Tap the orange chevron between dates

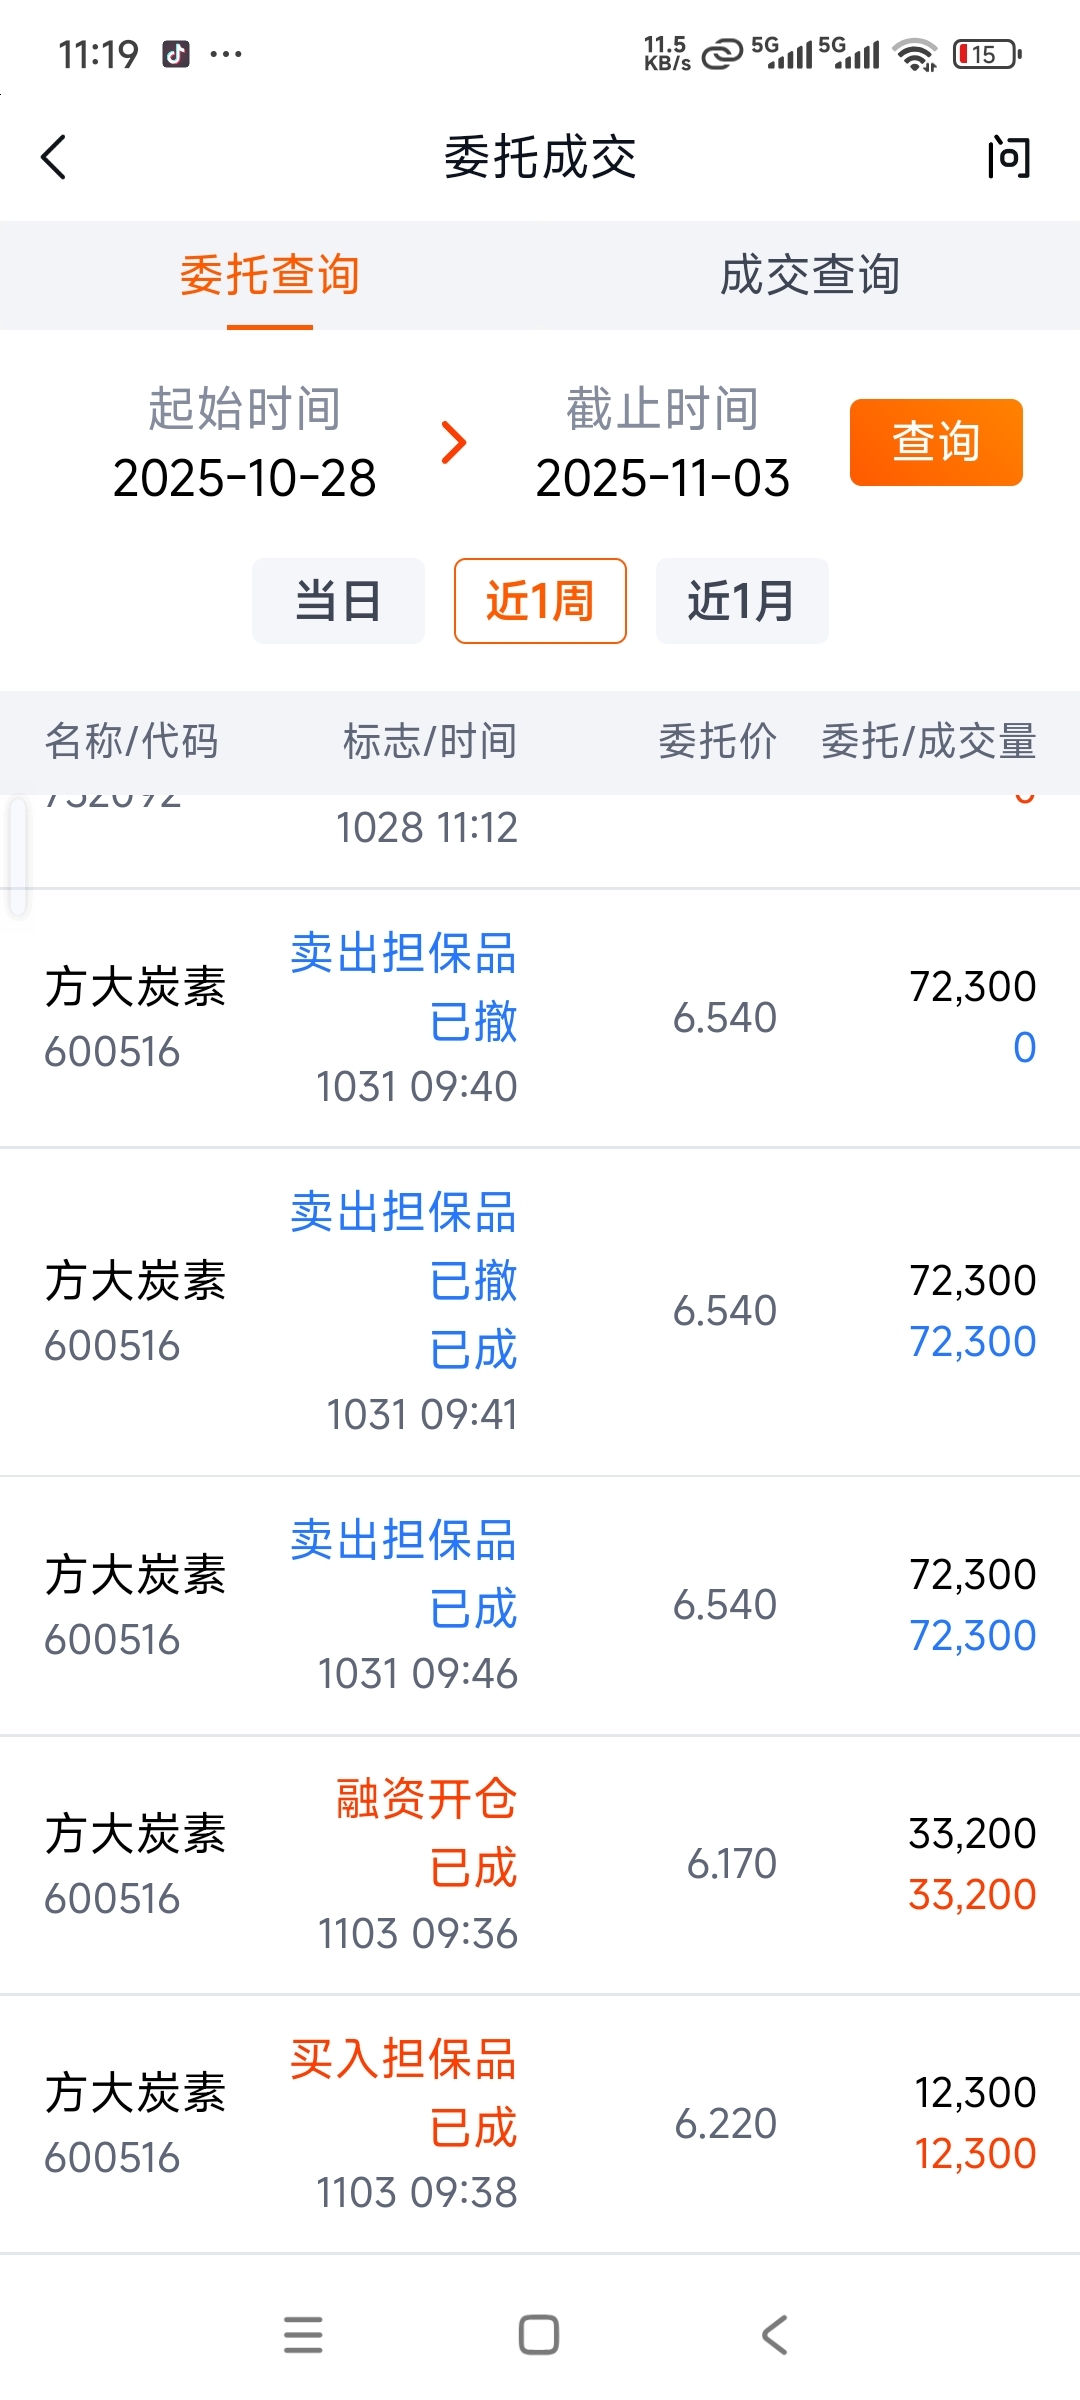pyautogui.click(x=454, y=443)
